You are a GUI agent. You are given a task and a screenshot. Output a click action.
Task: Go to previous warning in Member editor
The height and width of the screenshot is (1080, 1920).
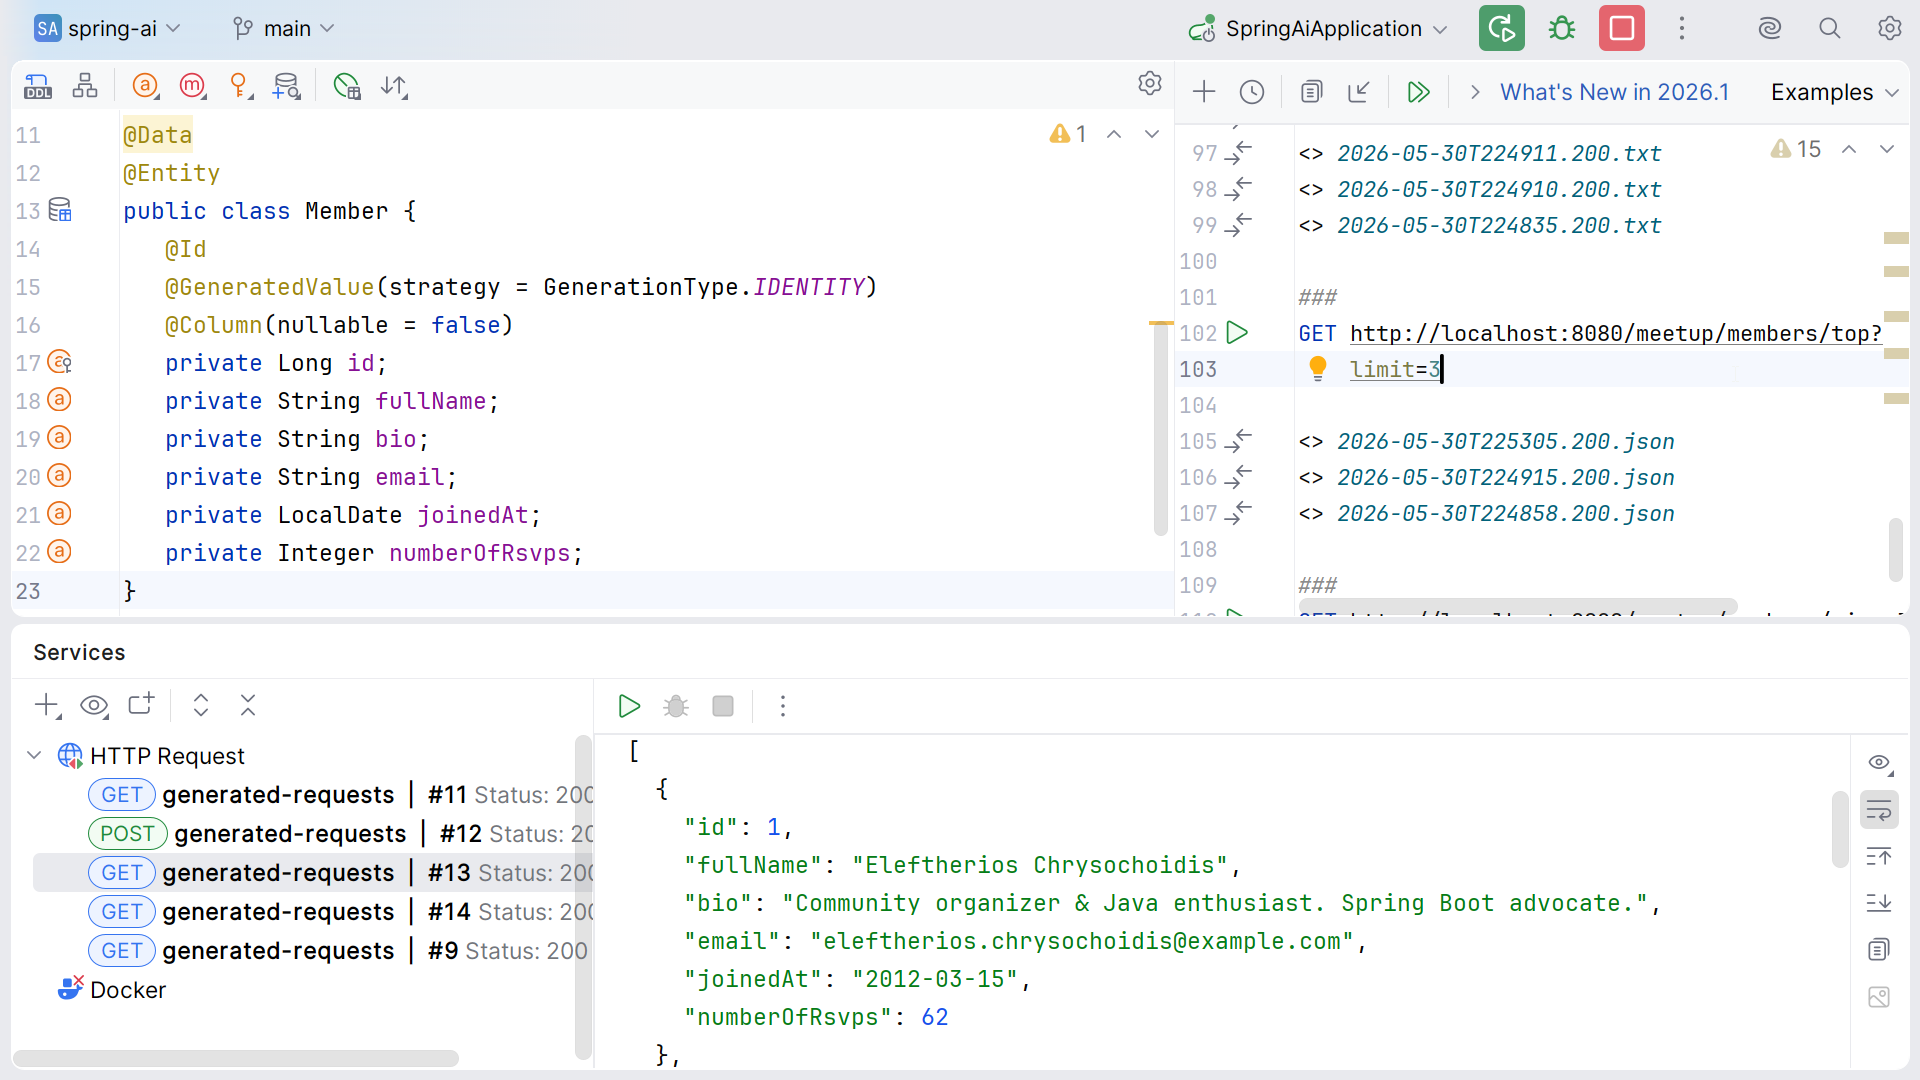pos(1114,134)
